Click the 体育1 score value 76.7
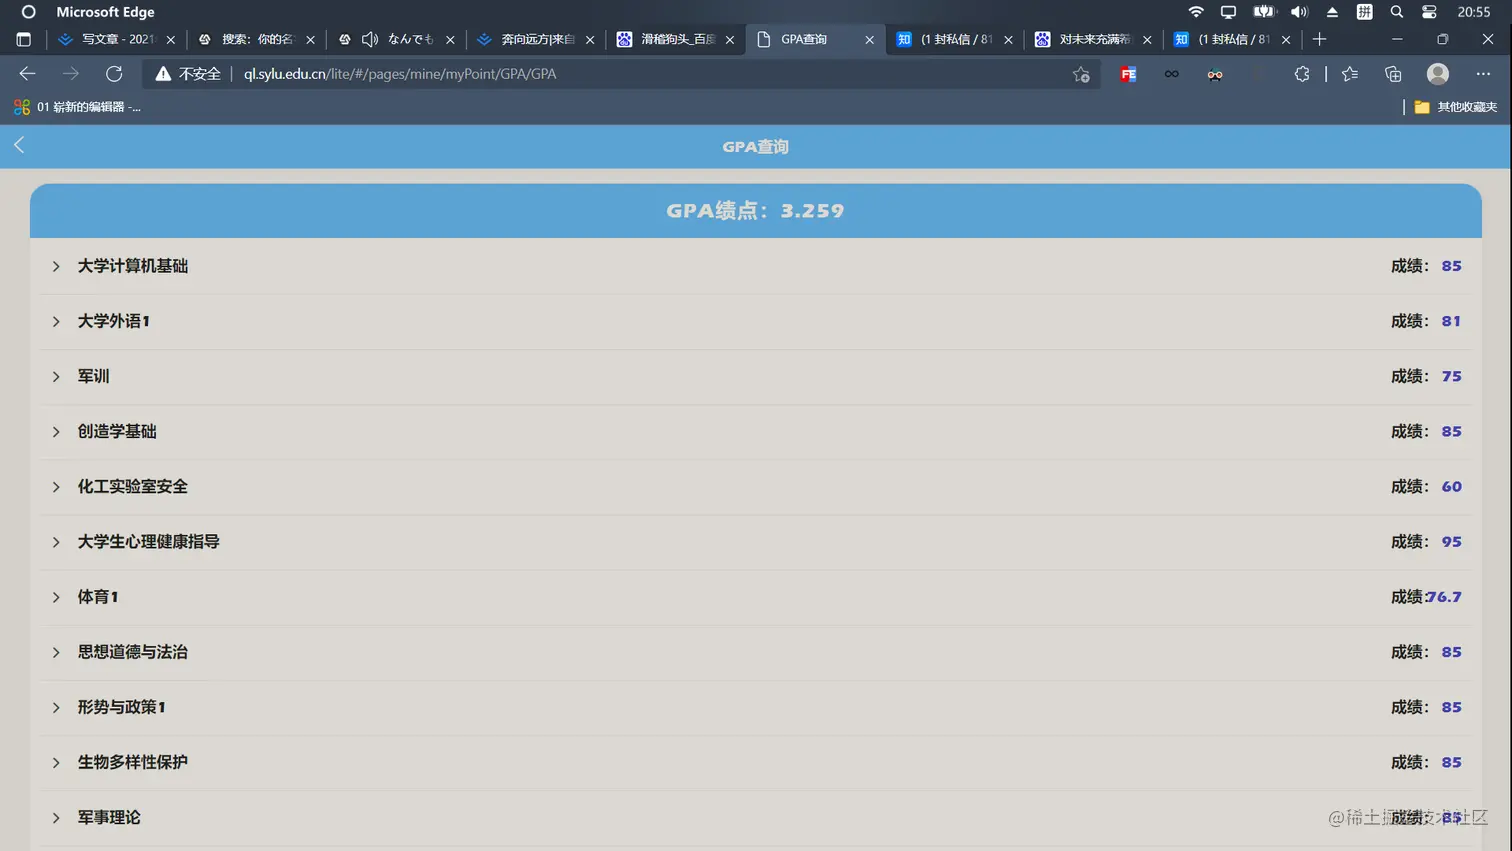The image size is (1512, 851). [x=1444, y=597]
